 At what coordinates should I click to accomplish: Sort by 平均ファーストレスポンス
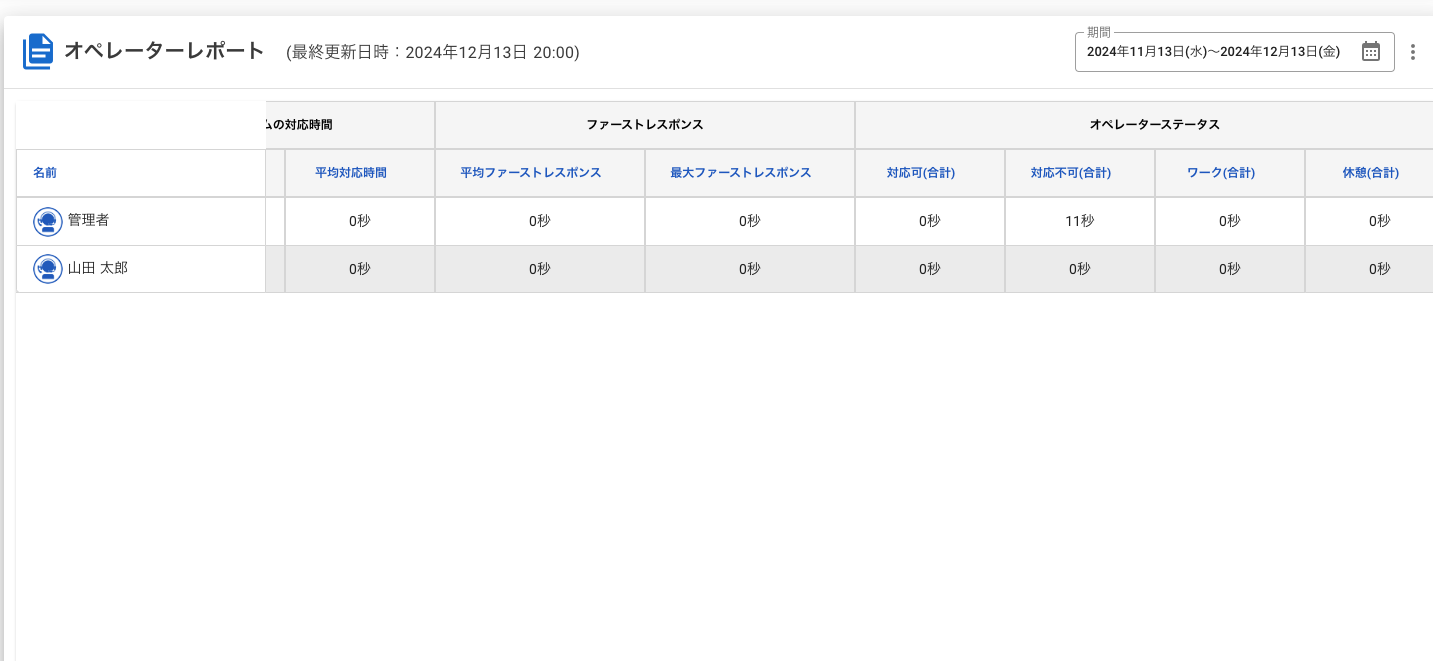pos(529,172)
